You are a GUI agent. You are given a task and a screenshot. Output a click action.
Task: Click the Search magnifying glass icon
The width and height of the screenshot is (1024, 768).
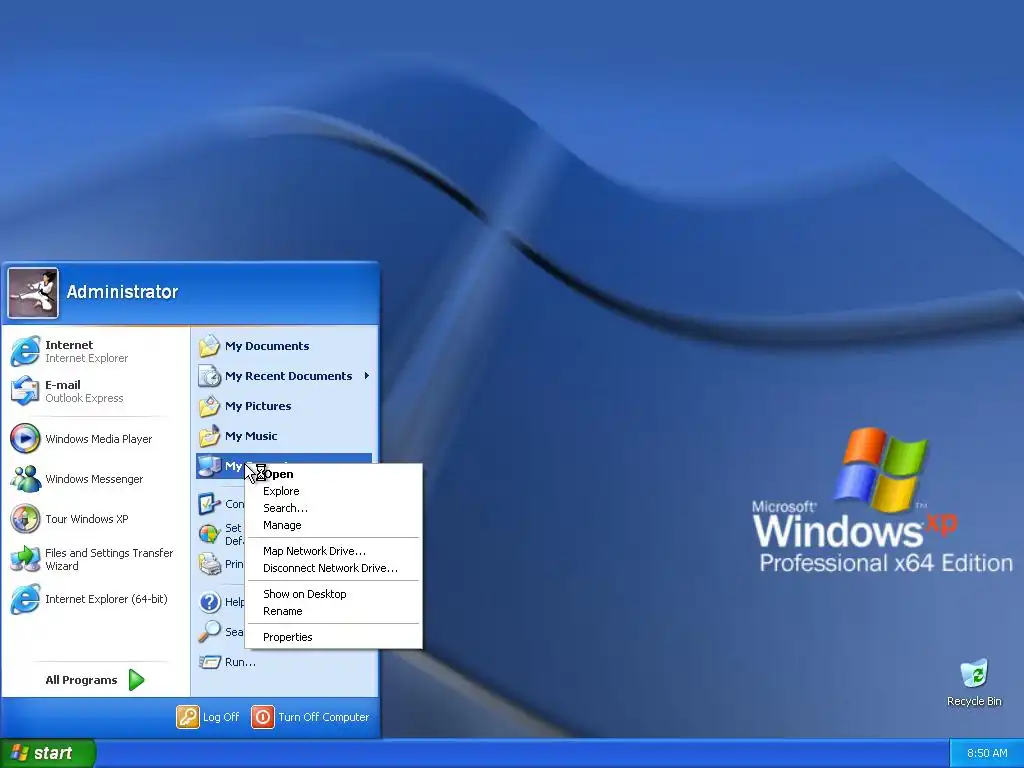pyautogui.click(x=210, y=632)
